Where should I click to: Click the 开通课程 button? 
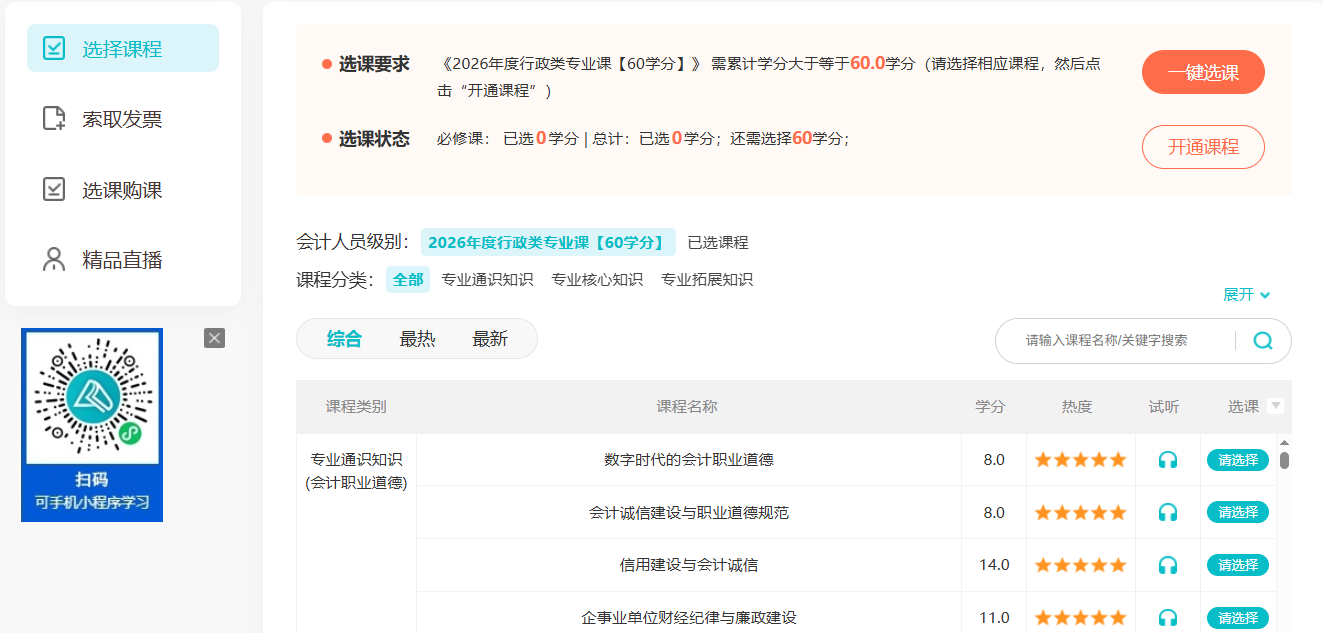pos(1203,147)
